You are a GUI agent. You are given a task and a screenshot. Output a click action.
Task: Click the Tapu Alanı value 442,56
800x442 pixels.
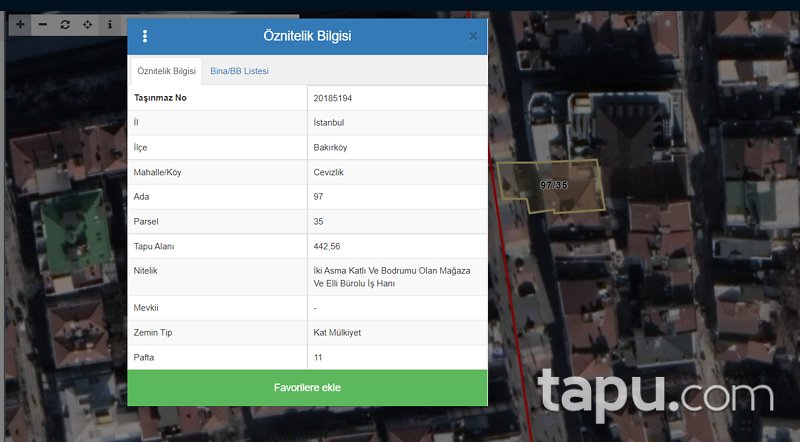[328, 246]
